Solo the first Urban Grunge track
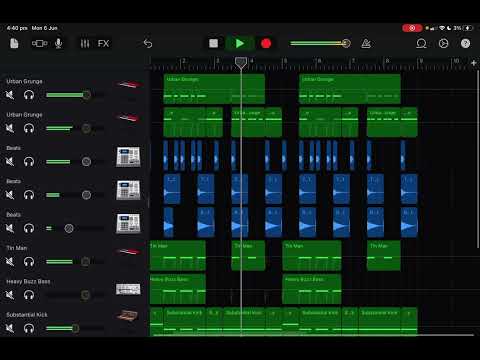480x360 pixels. pos(29,95)
